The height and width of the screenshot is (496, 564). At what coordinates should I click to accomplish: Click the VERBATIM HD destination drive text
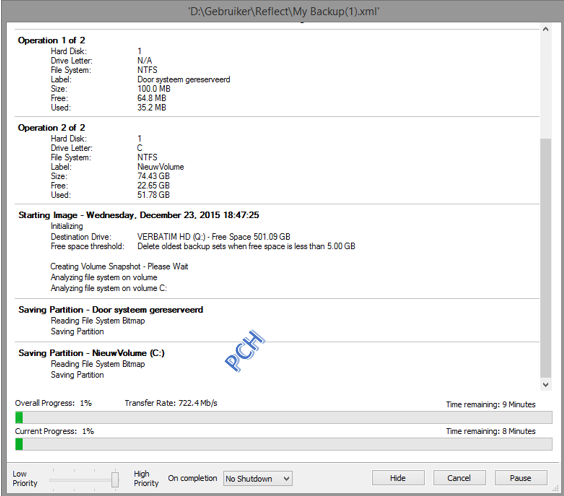pos(214,237)
